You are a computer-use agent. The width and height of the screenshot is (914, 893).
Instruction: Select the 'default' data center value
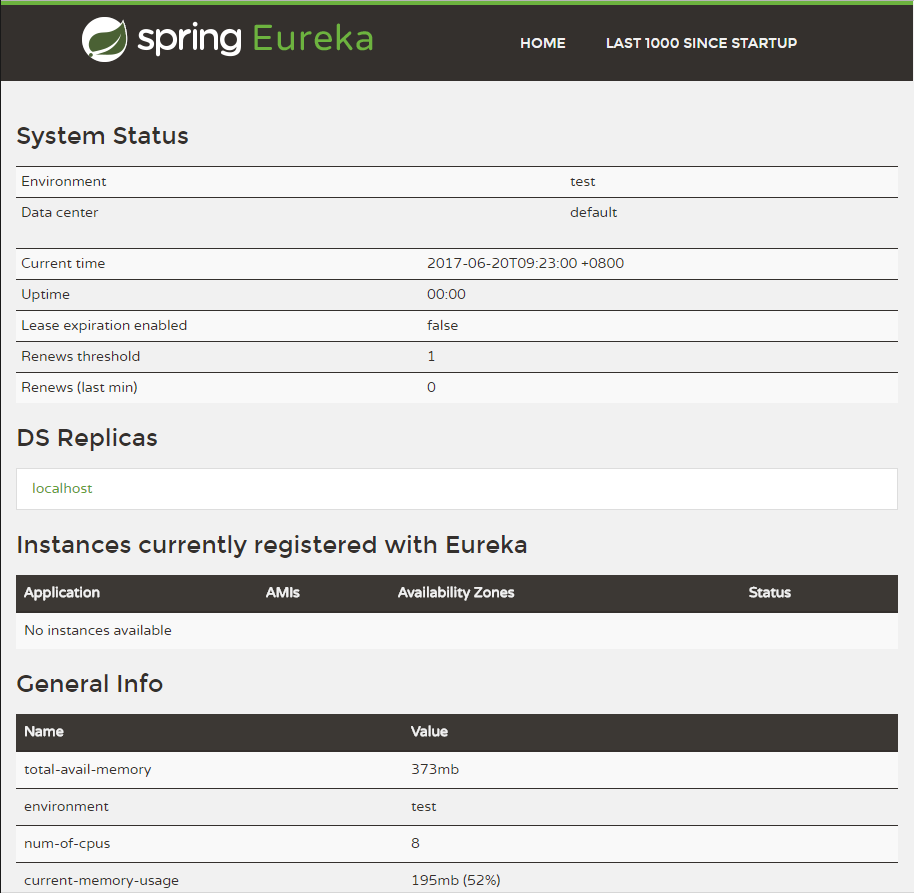point(593,212)
